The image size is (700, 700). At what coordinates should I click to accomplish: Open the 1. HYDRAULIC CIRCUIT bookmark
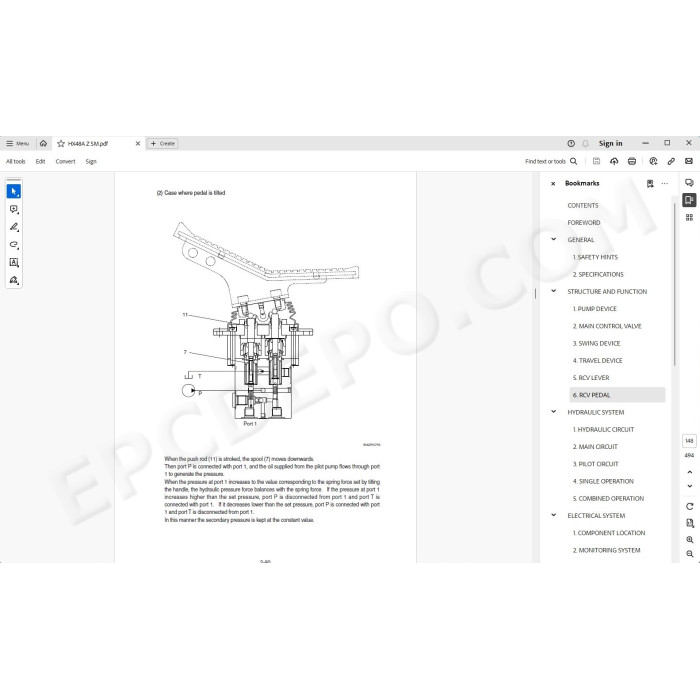click(603, 429)
